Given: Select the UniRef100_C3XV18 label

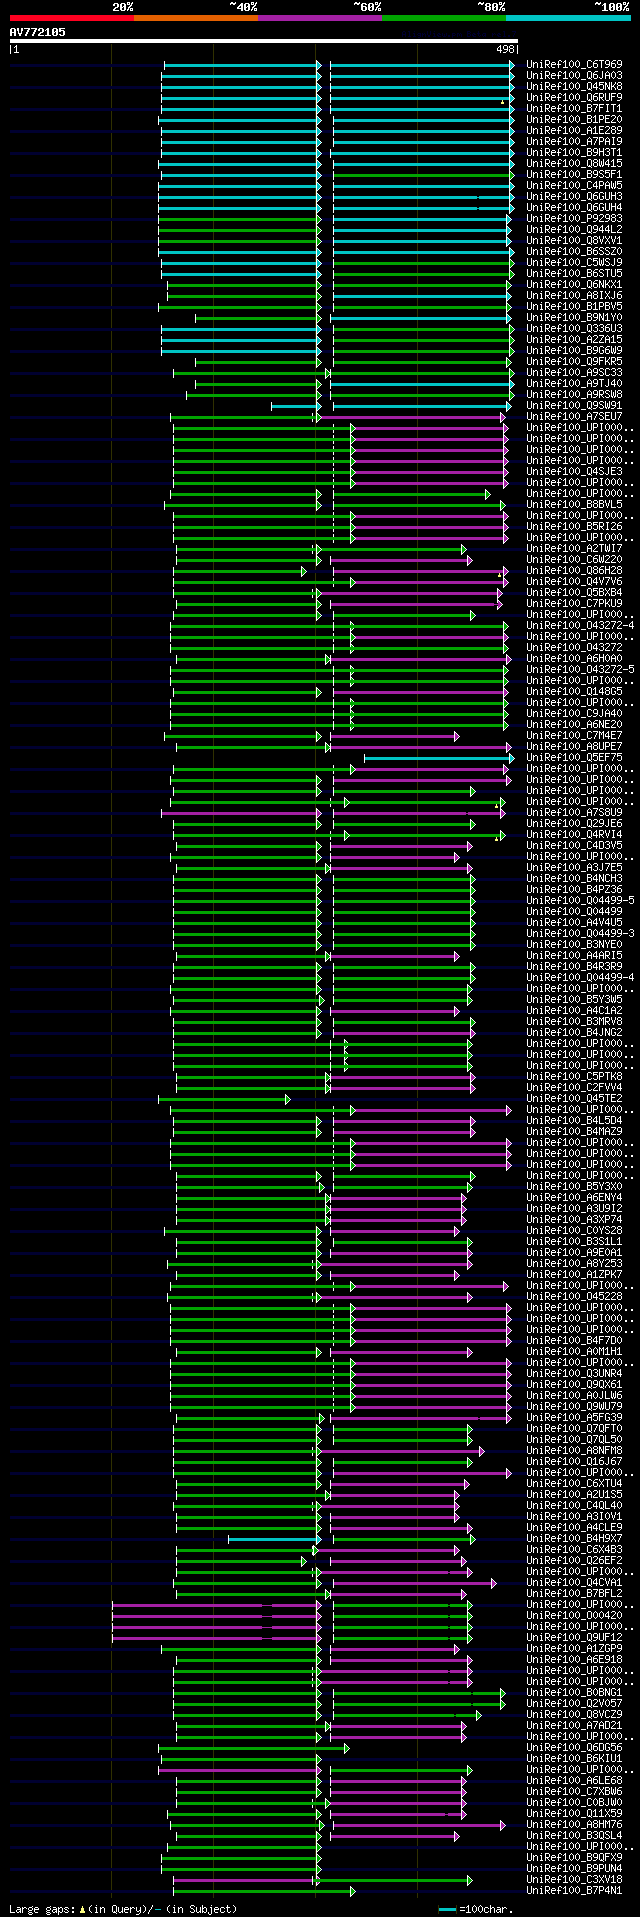Looking at the screenshot, I should [x=574, y=1879].
